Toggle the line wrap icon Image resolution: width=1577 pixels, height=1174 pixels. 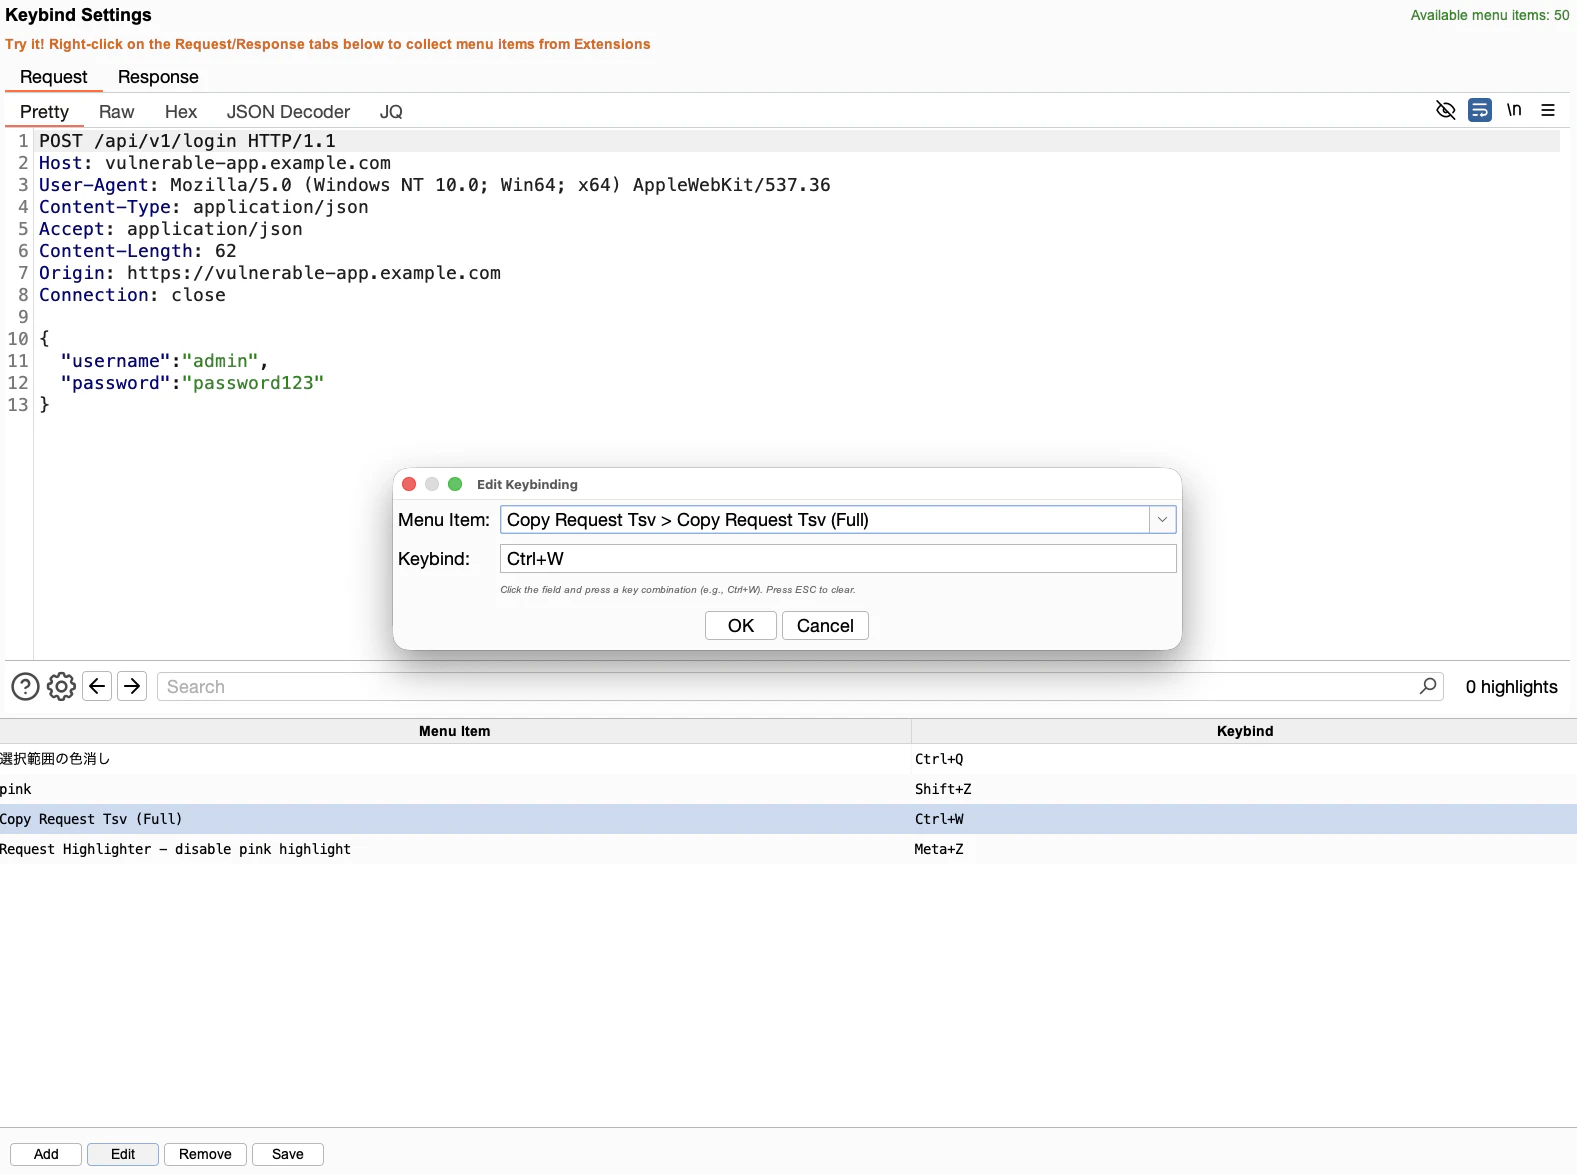click(x=1480, y=110)
